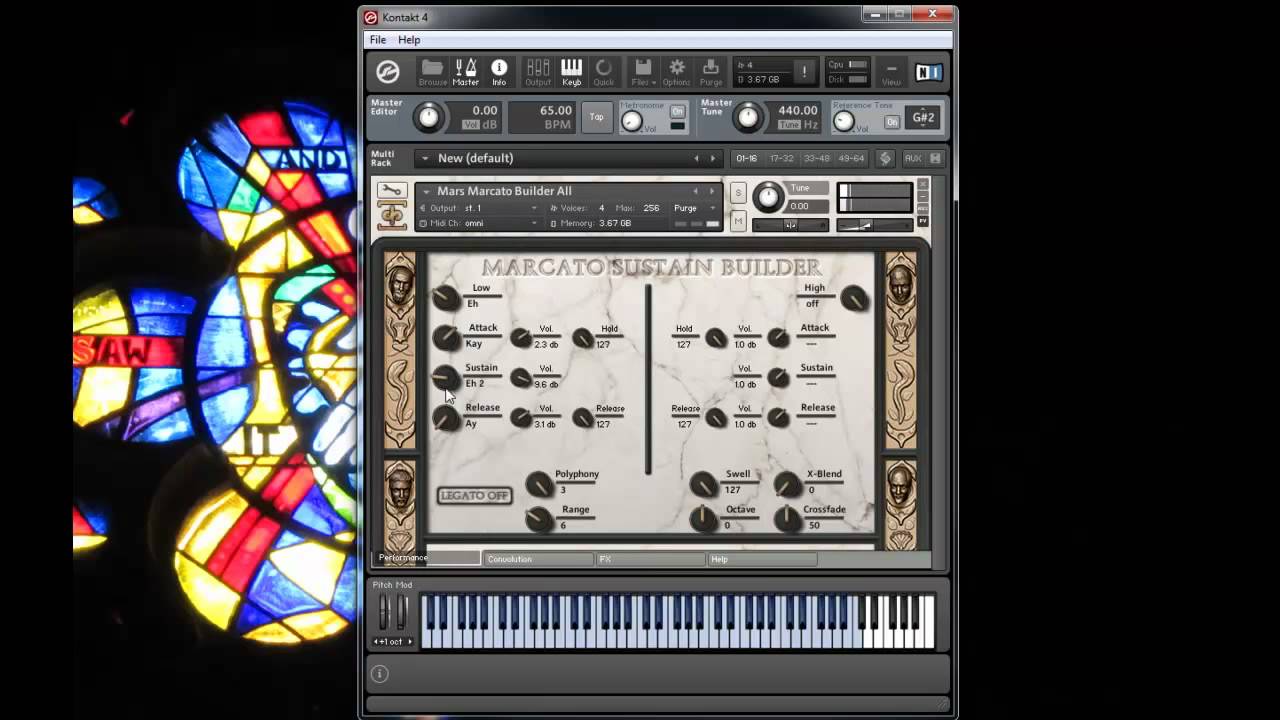
Task: Solo the instrument with S button
Action: pos(738,193)
